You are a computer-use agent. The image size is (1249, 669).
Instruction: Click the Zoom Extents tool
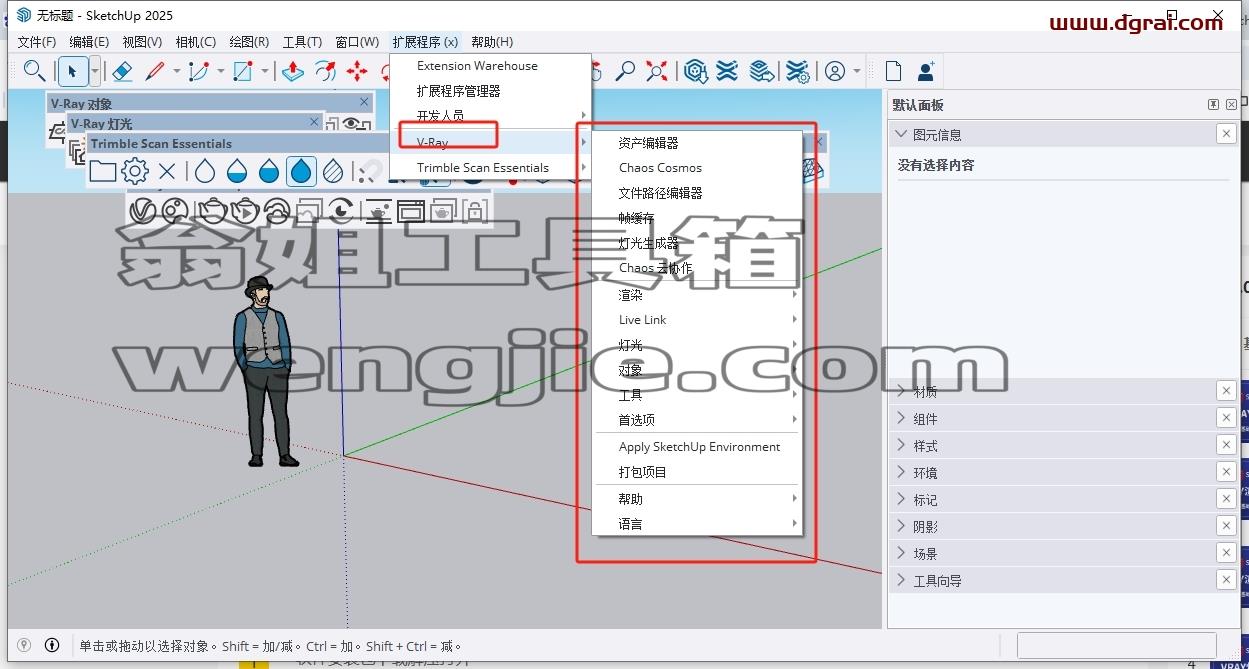point(657,71)
